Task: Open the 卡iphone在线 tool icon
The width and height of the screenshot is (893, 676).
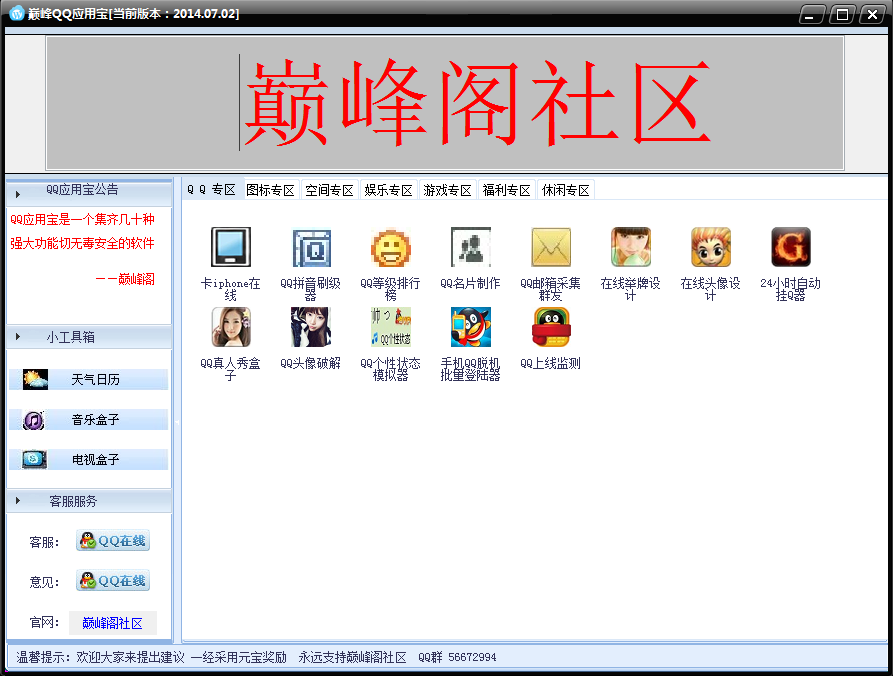Action: pos(231,247)
